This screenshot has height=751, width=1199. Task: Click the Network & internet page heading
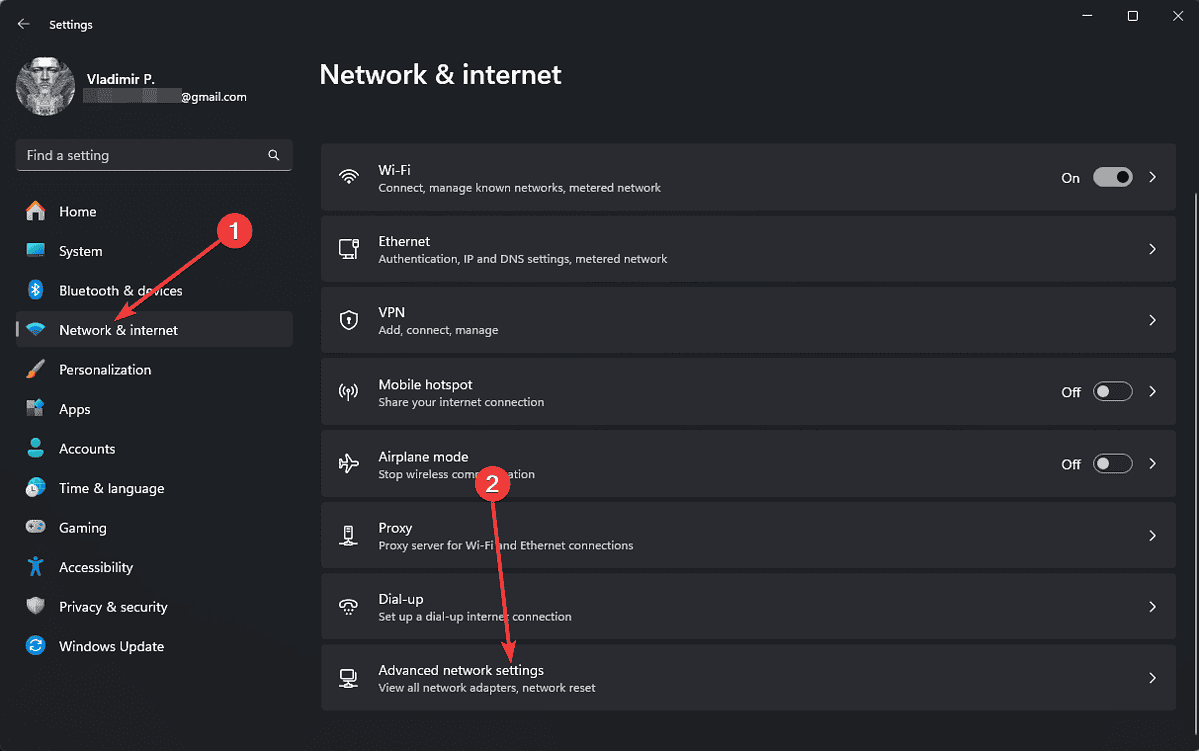click(x=440, y=74)
